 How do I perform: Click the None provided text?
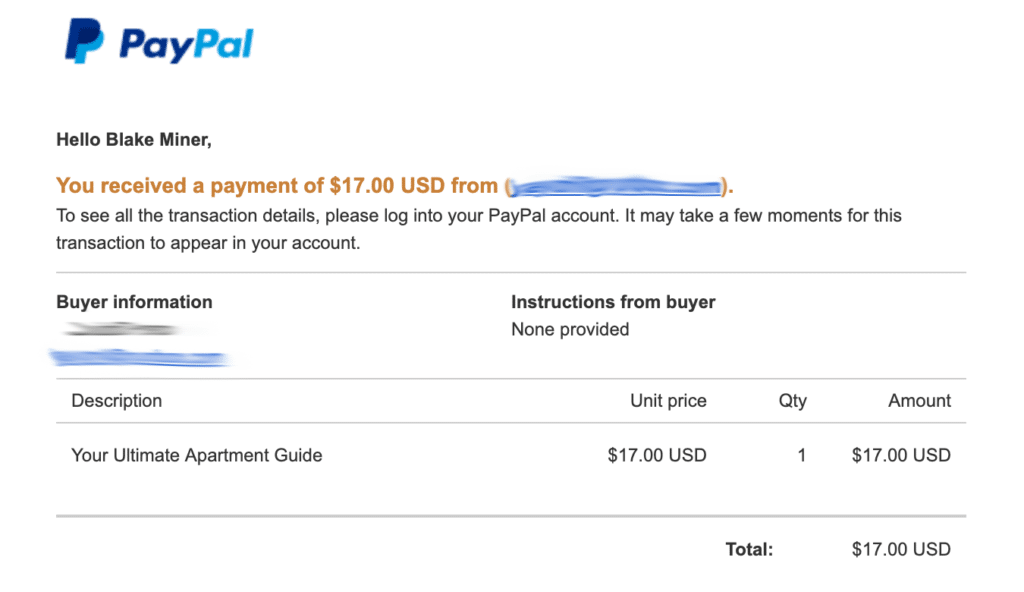click(x=570, y=329)
